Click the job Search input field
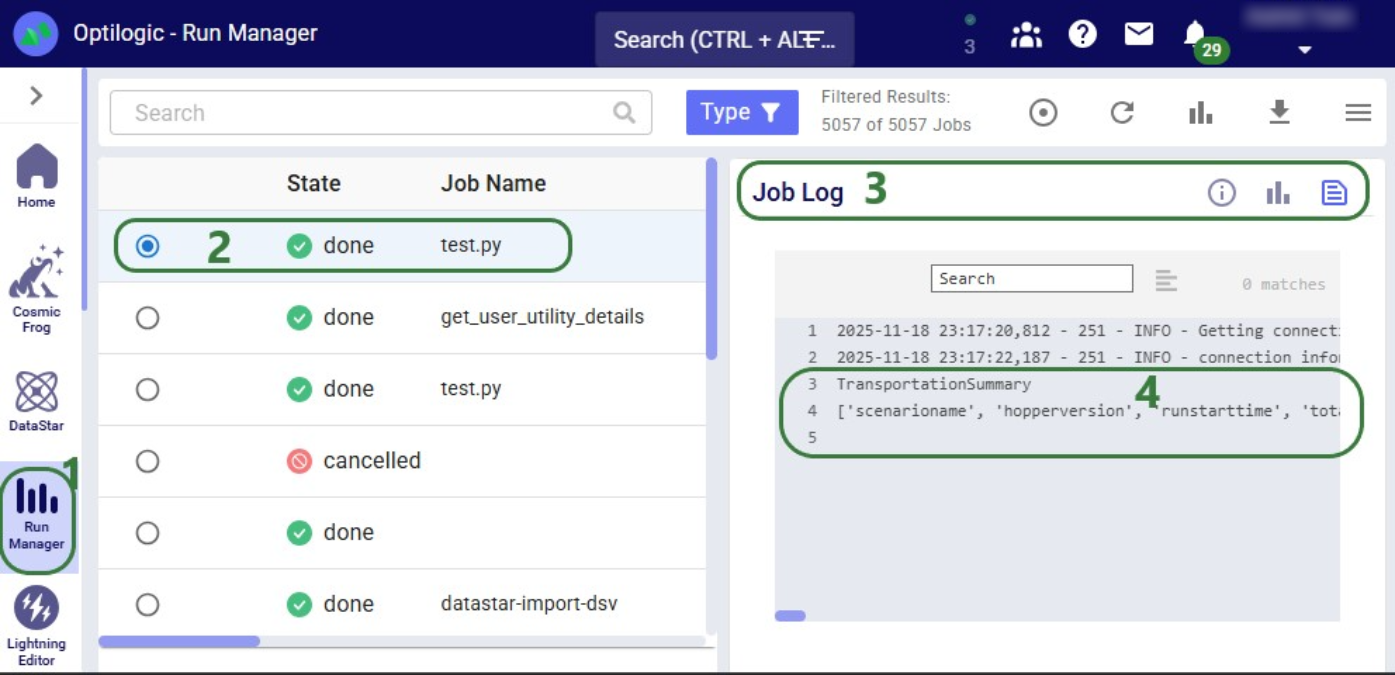The width and height of the screenshot is (1395, 675). point(380,113)
